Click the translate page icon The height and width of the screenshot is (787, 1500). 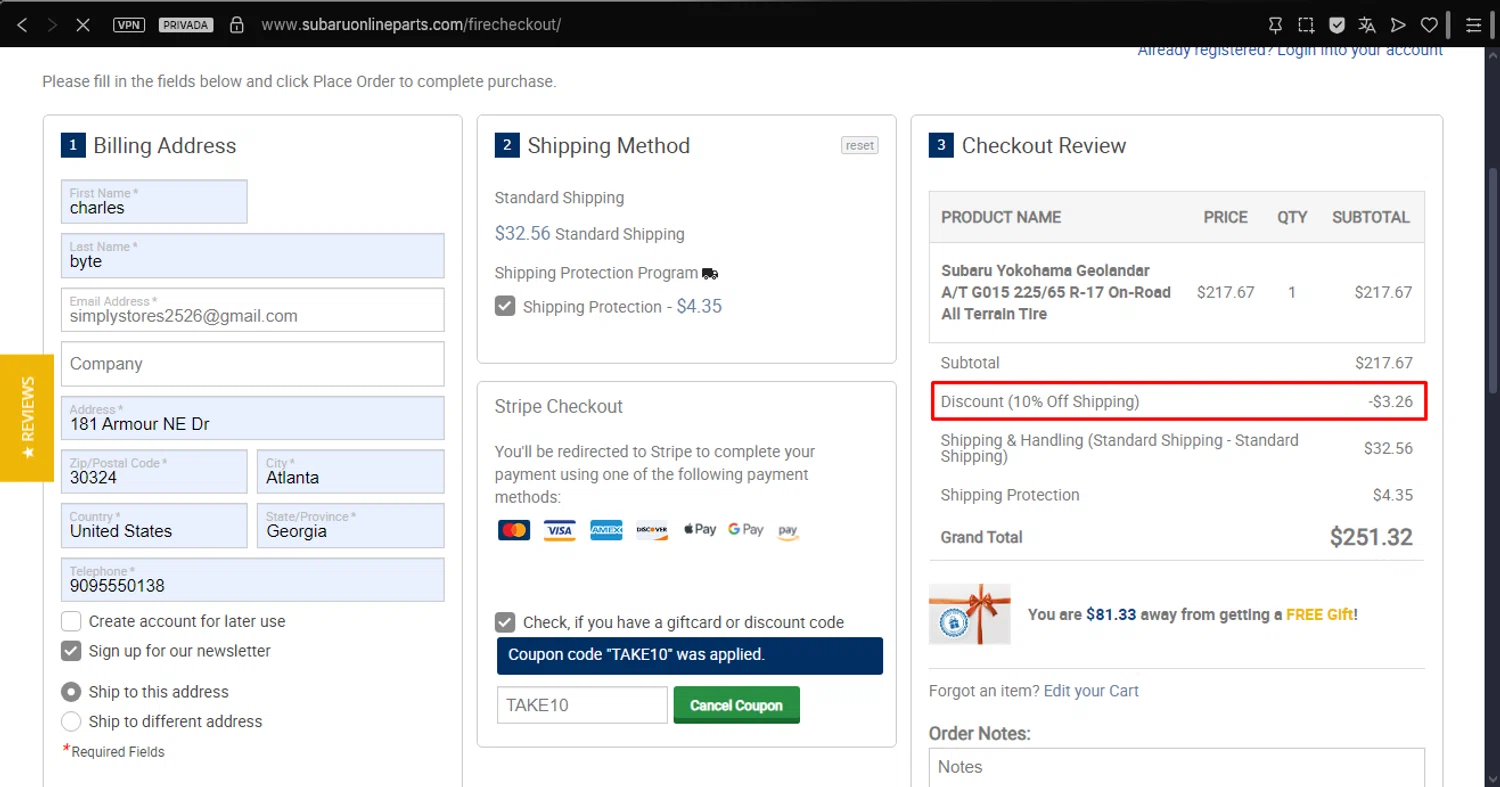(x=1367, y=25)
